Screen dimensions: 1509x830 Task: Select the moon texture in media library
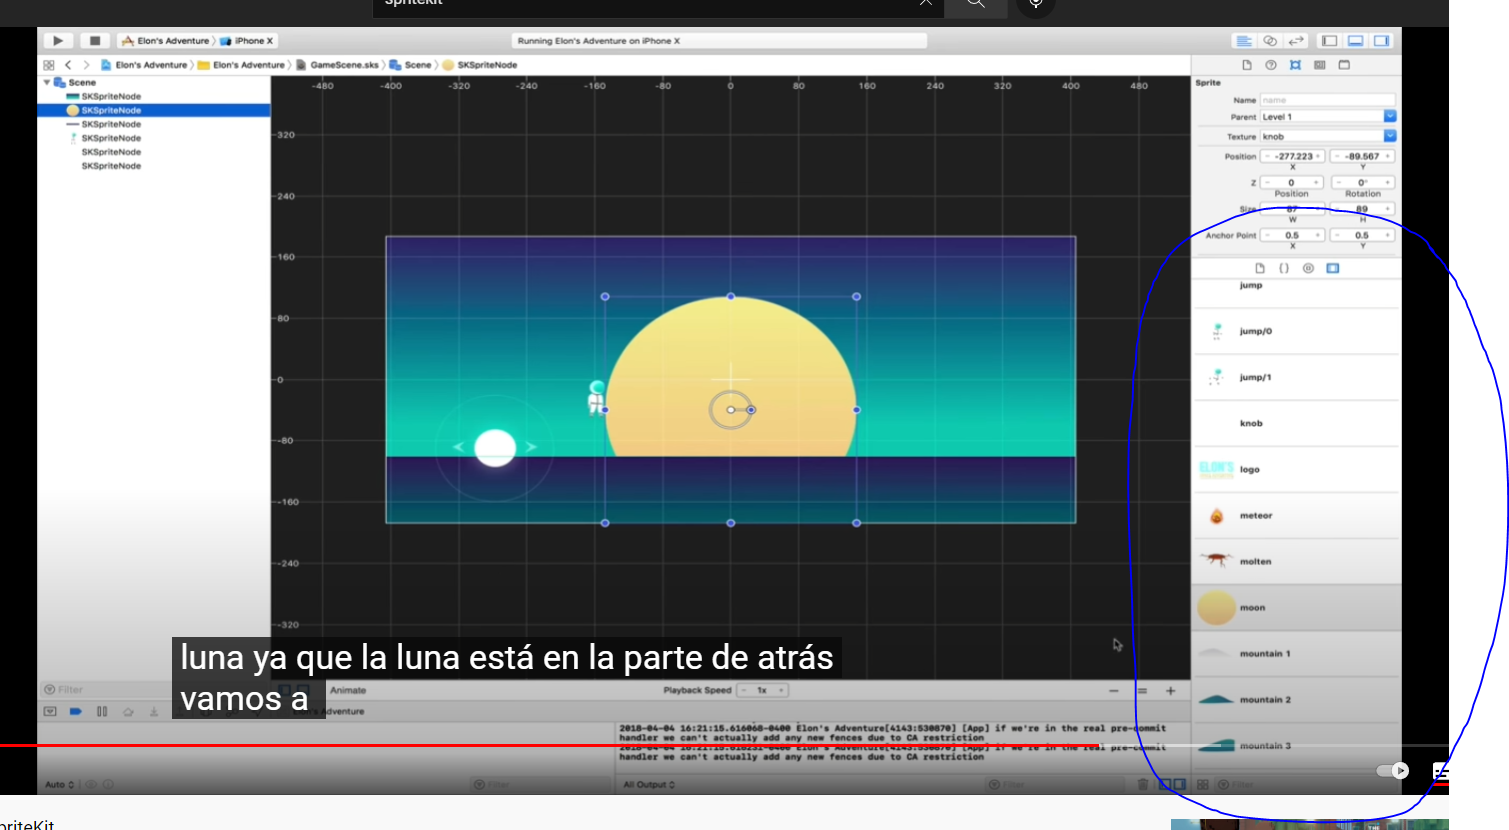point(1252,608)
